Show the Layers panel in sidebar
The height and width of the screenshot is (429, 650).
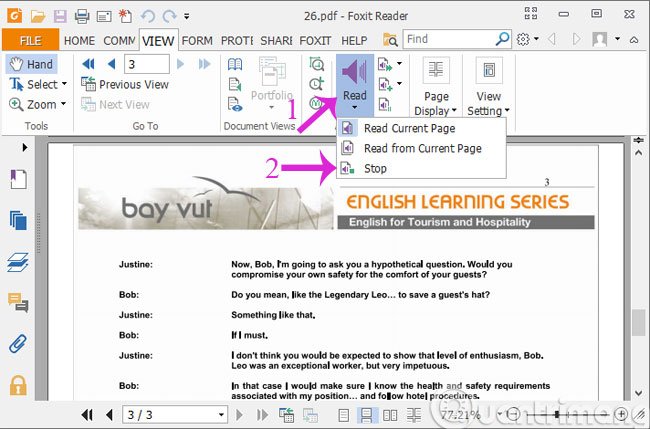coord(18,262)
